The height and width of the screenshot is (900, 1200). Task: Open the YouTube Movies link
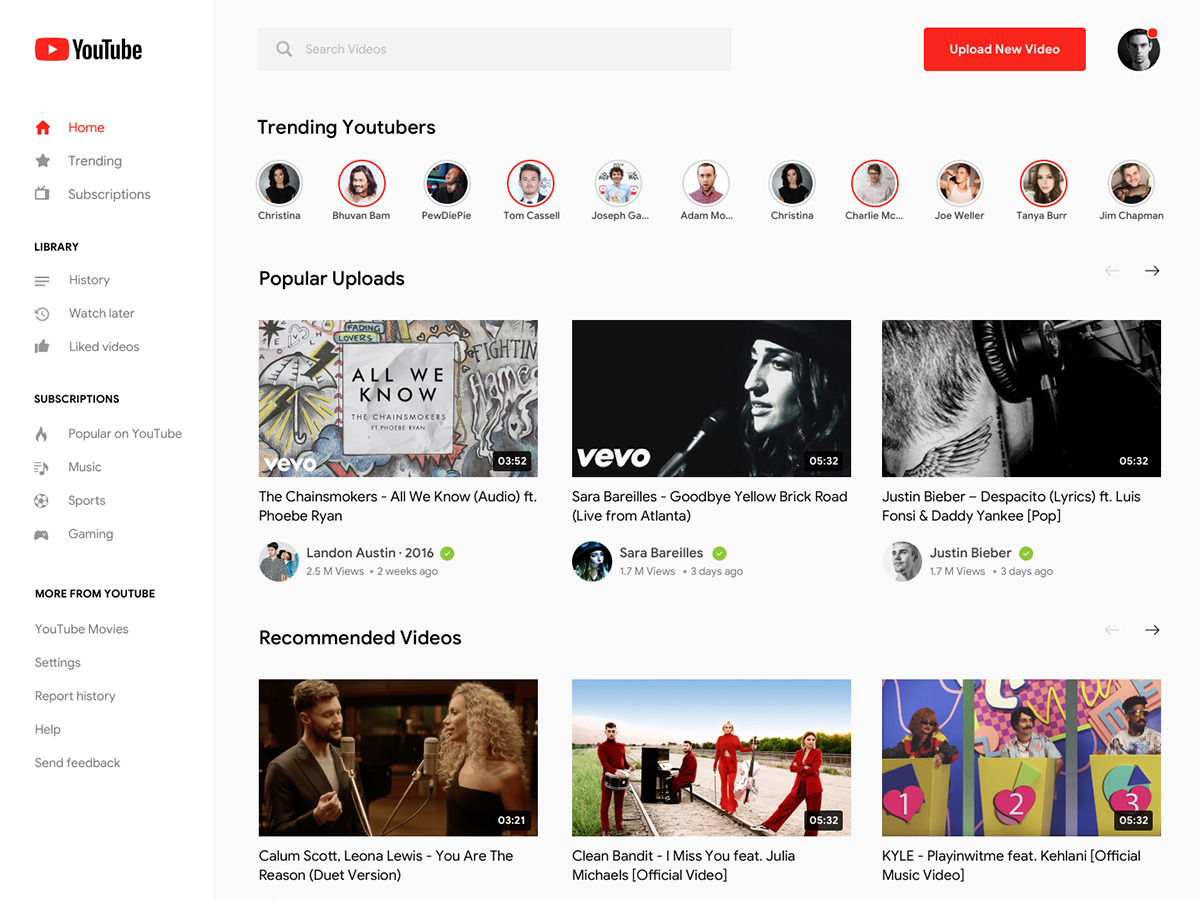82,629
